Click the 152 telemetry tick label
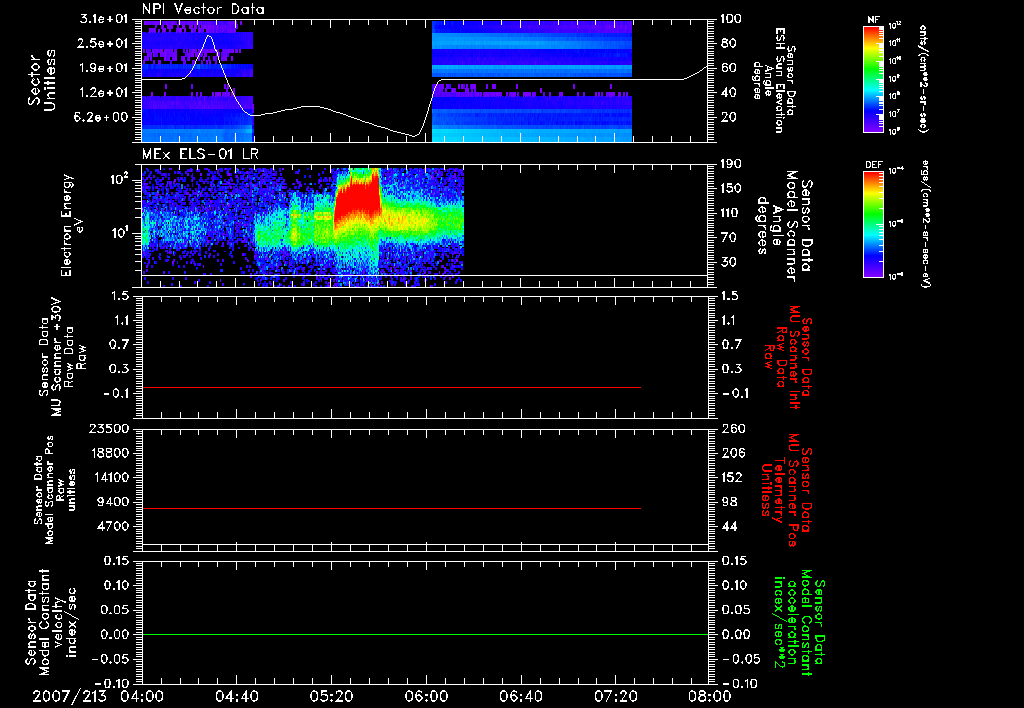Screen dimensions: 1024x708 (x=732, y=477)
